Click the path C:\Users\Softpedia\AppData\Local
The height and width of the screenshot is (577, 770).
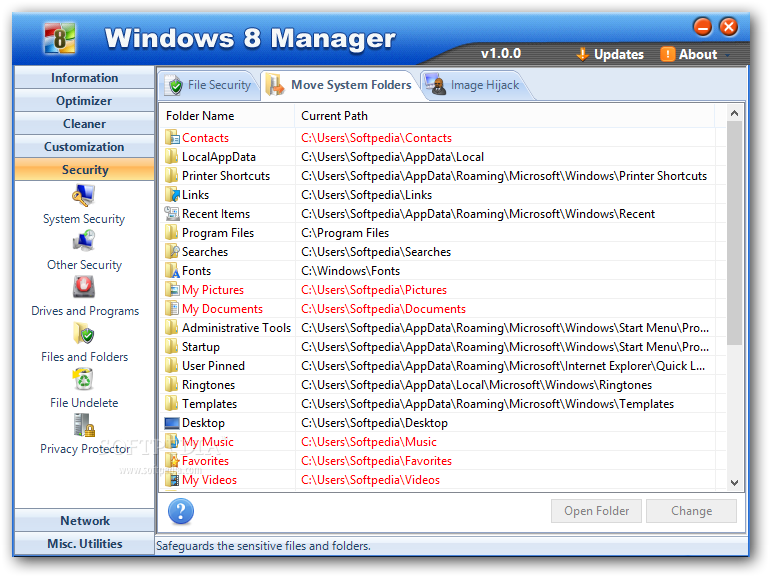coord(392,157)
